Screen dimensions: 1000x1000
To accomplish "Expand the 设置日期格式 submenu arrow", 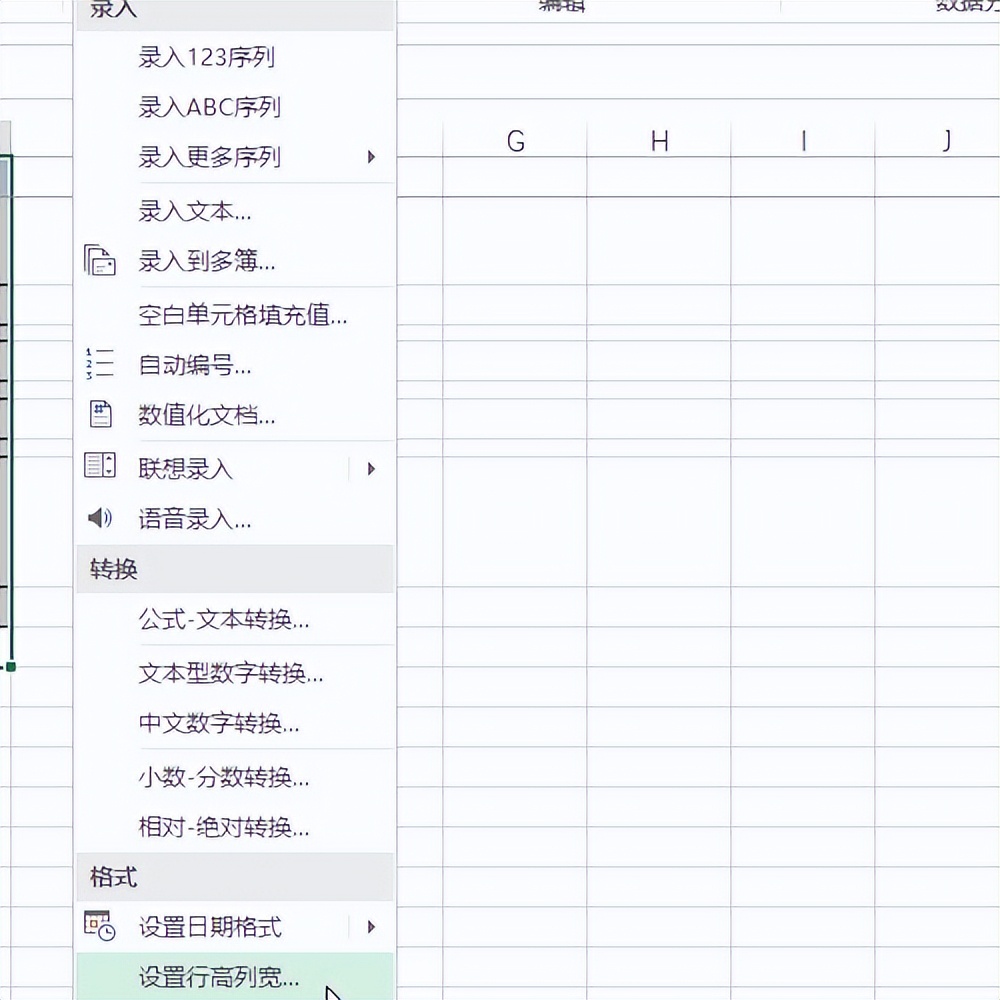I will pos(371,927).
